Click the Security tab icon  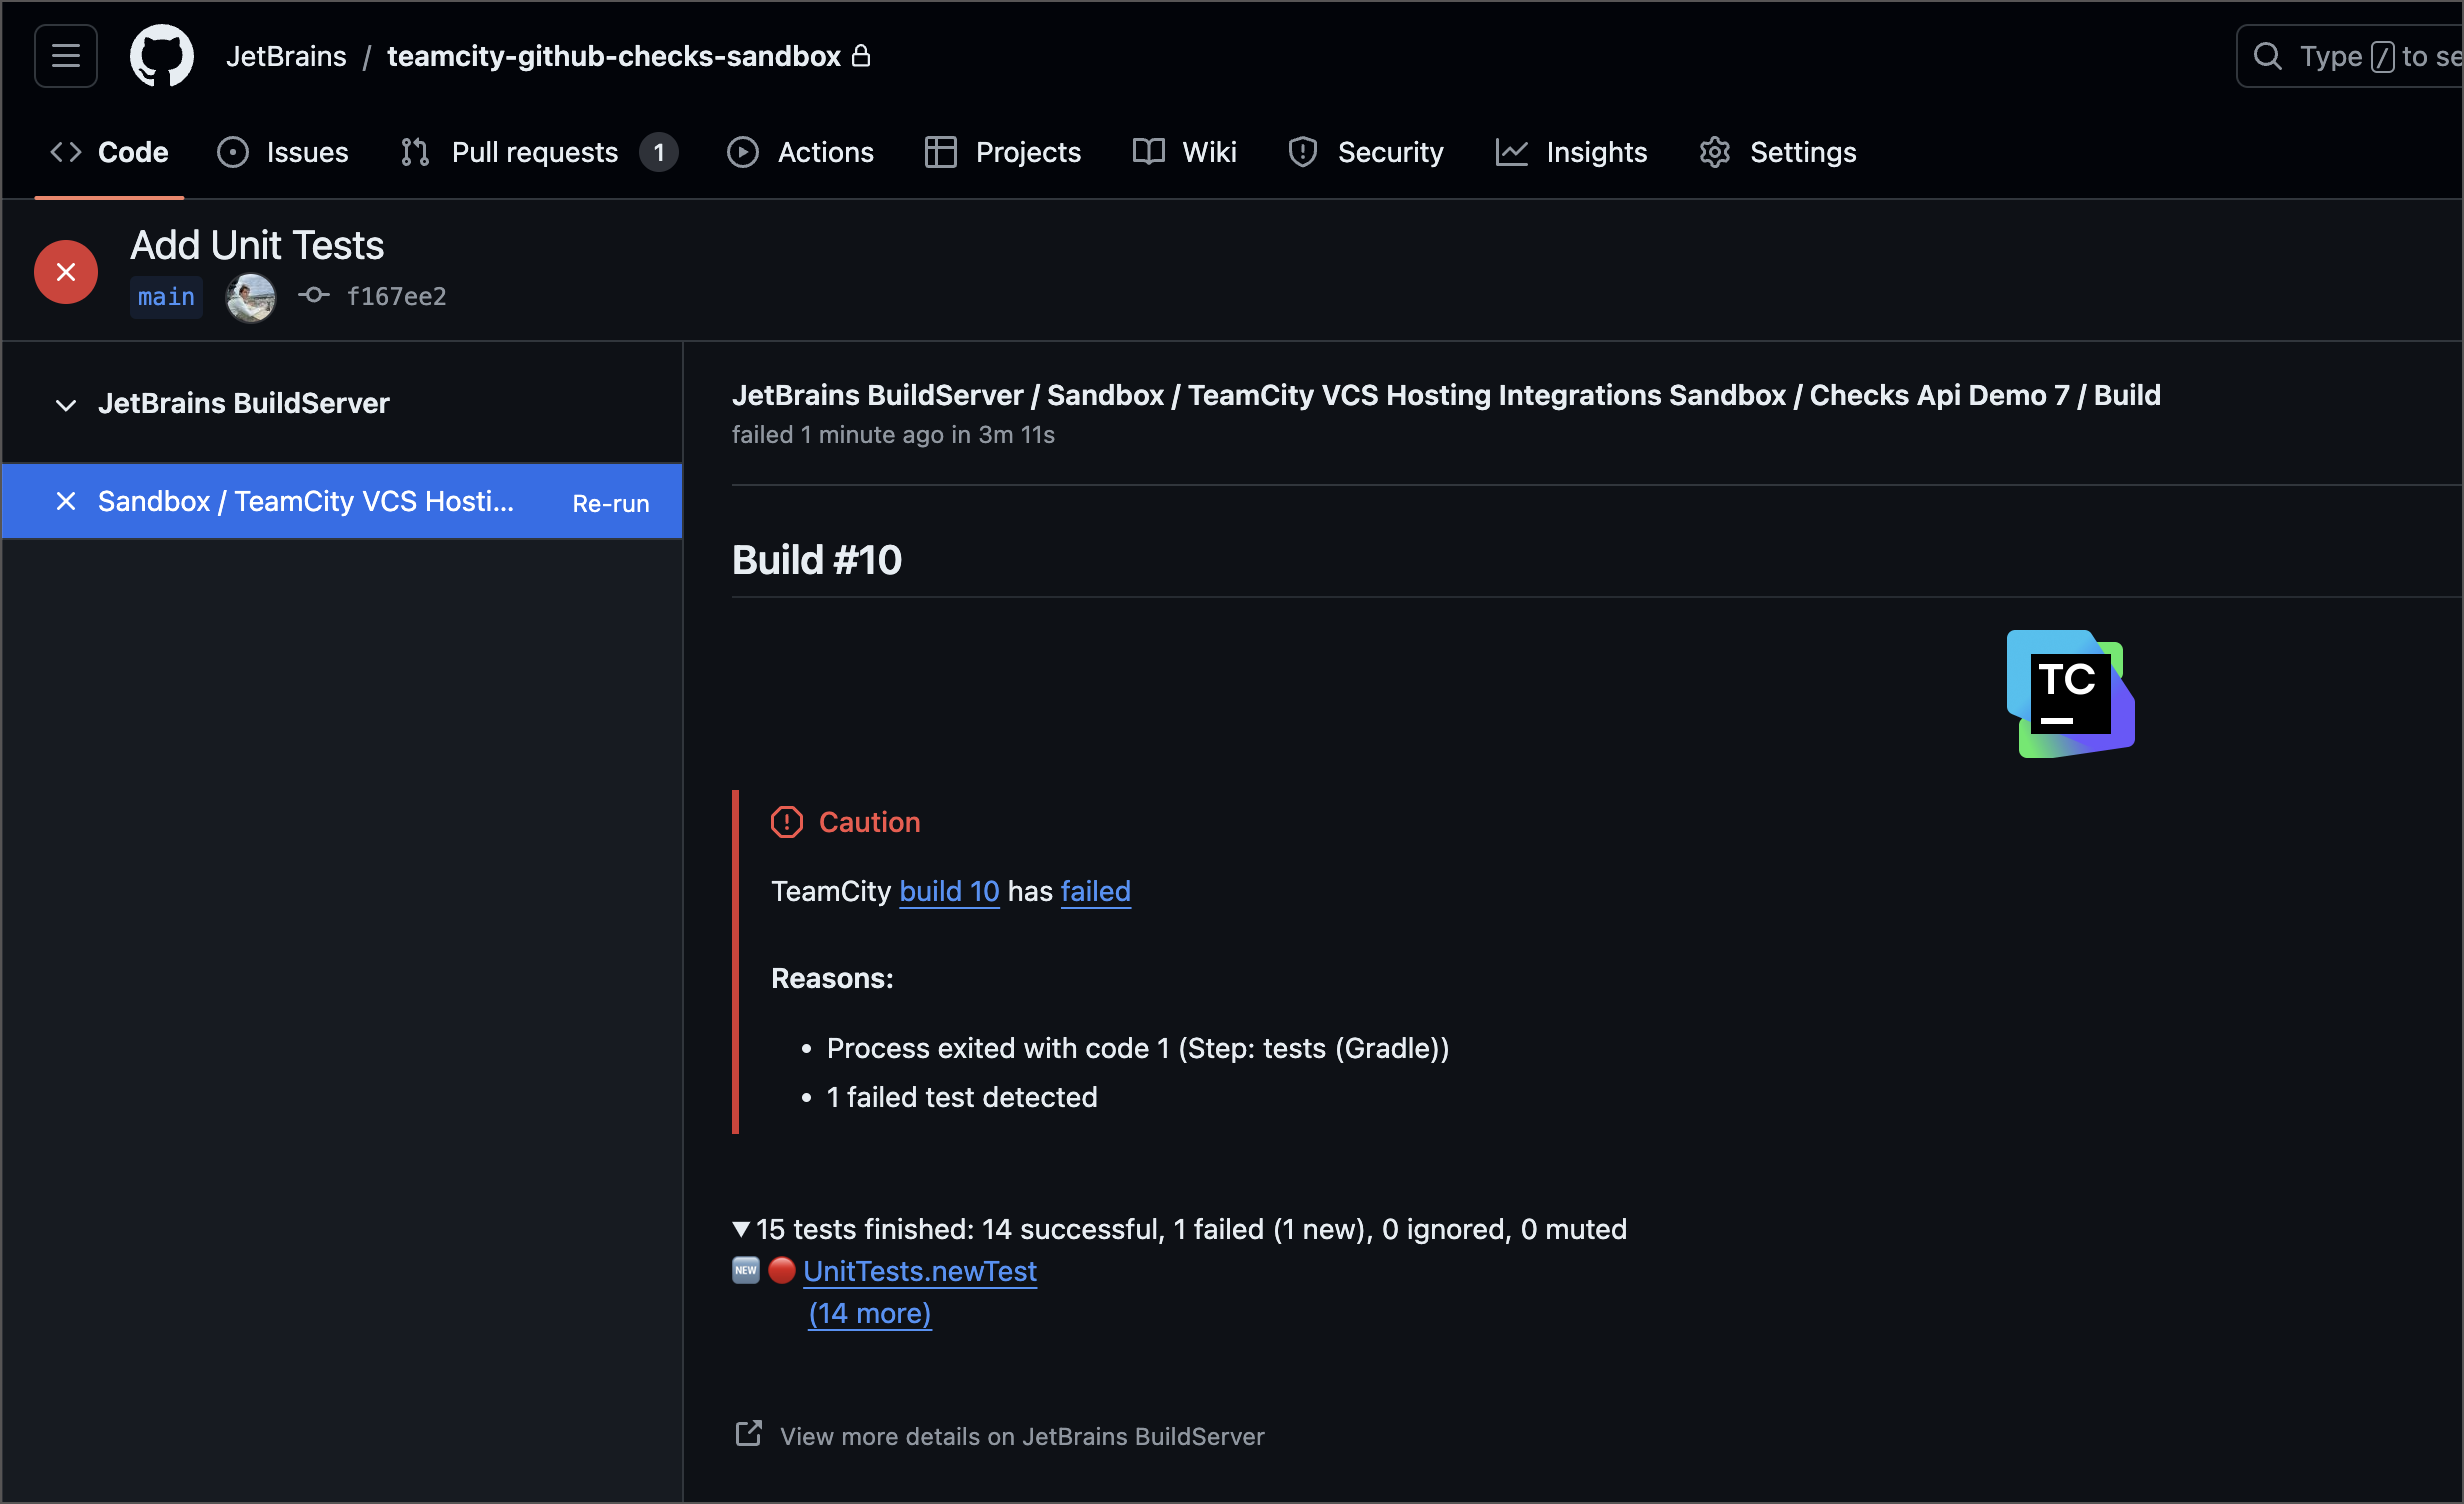tap(1302, 151)
